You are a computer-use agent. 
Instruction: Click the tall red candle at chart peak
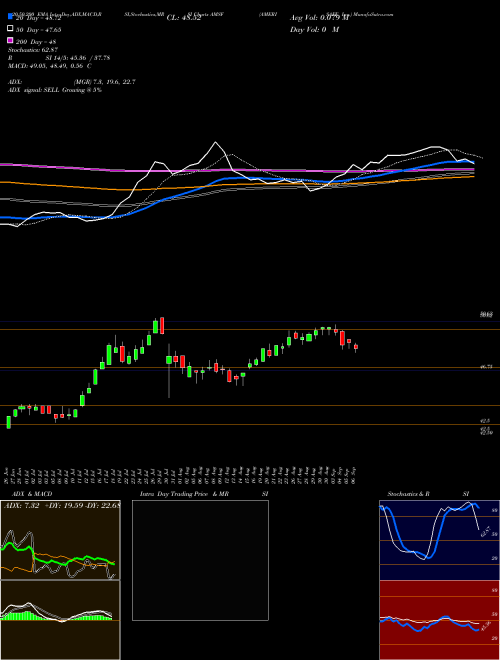click(162, 325)
